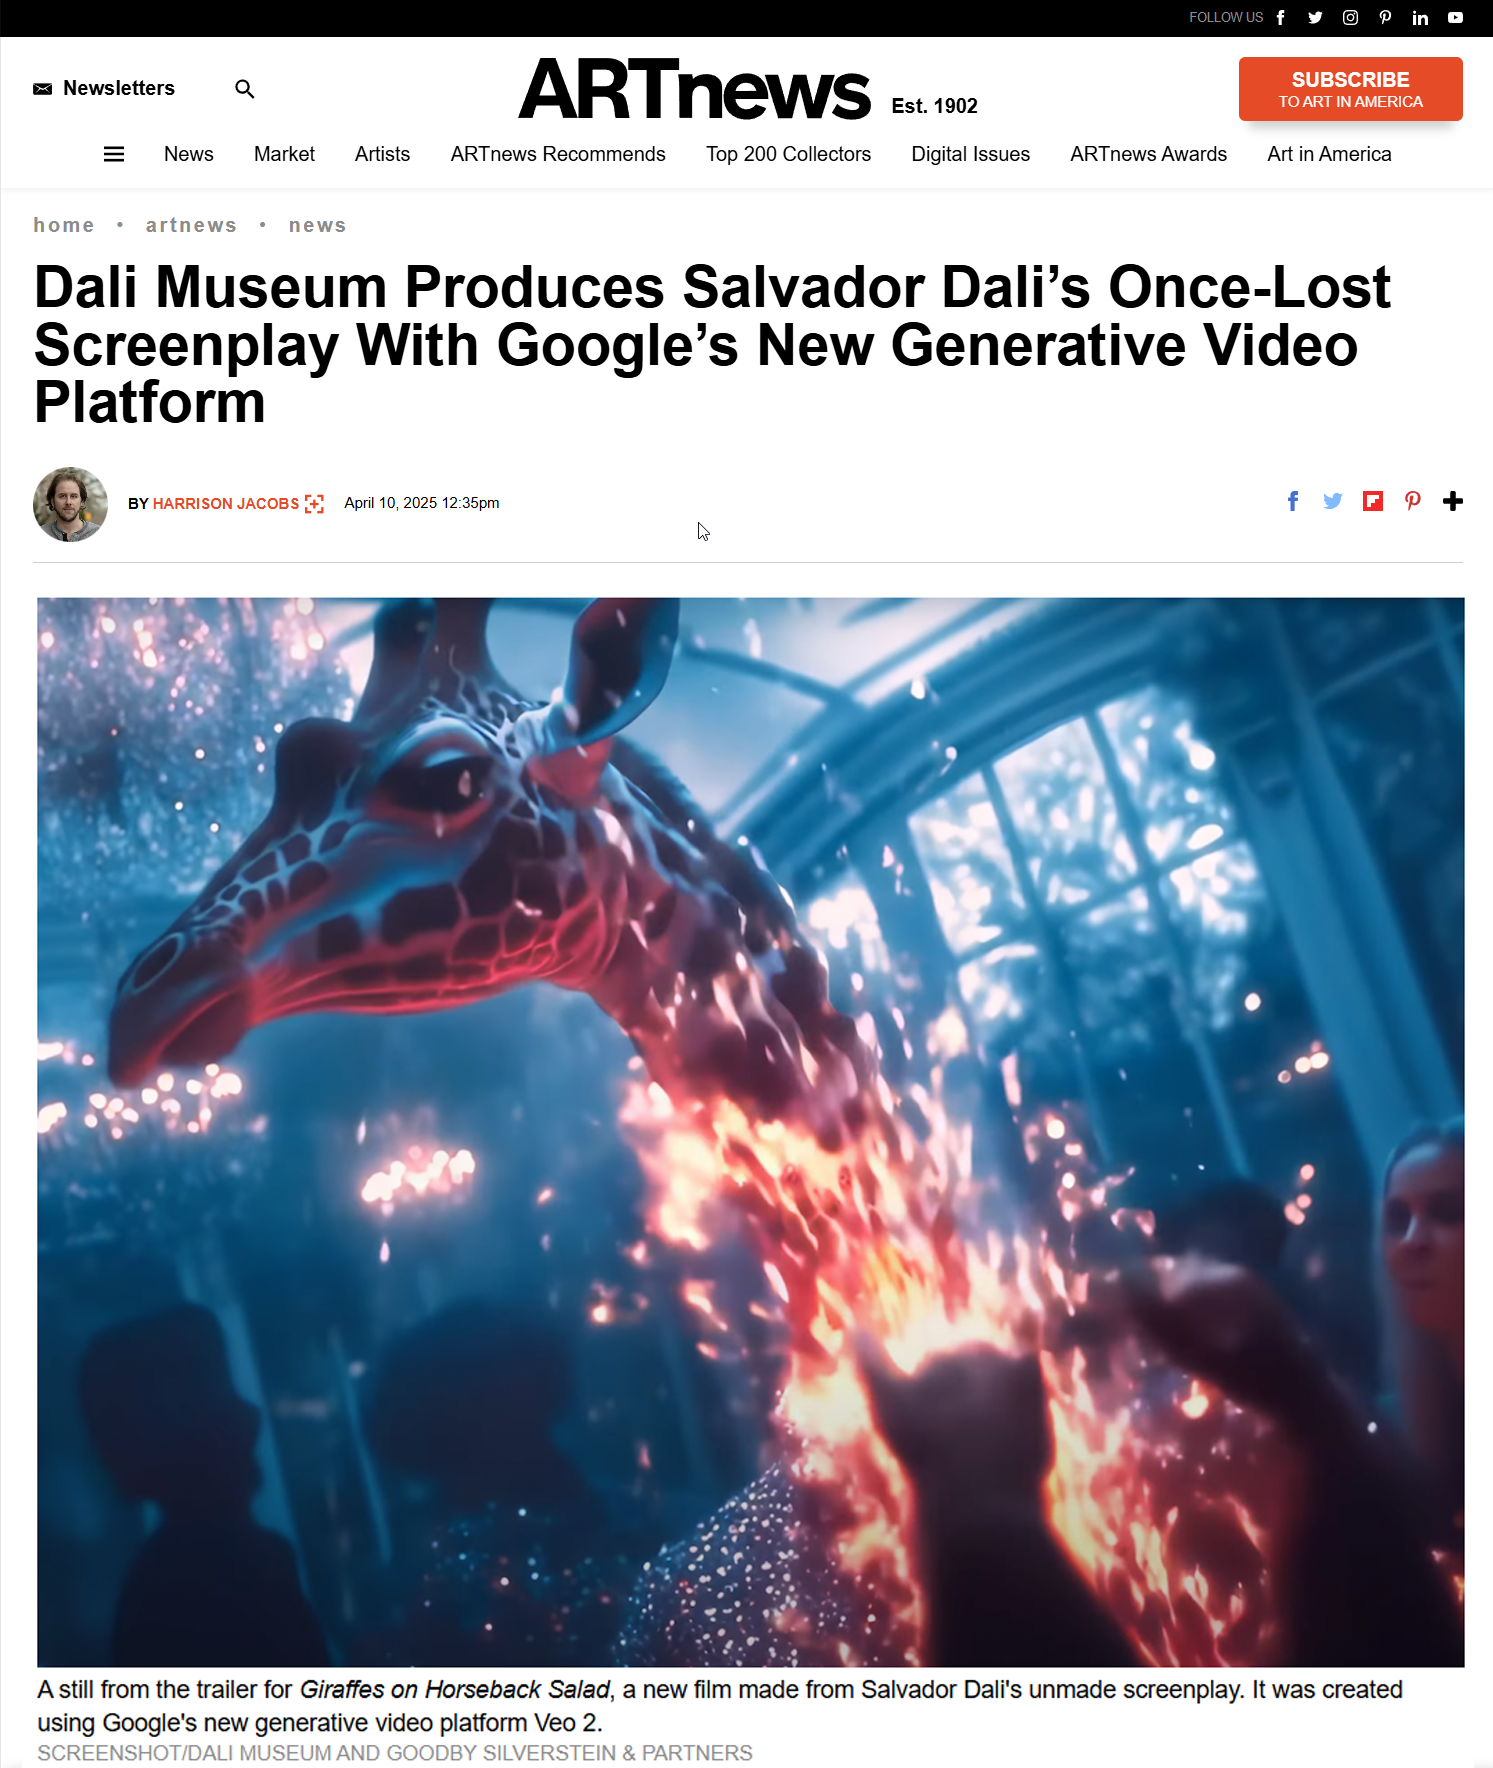Screen dimensions: 1493x1768
Task: Share article using blue Facebook icon
Action: pos(1293,501)
